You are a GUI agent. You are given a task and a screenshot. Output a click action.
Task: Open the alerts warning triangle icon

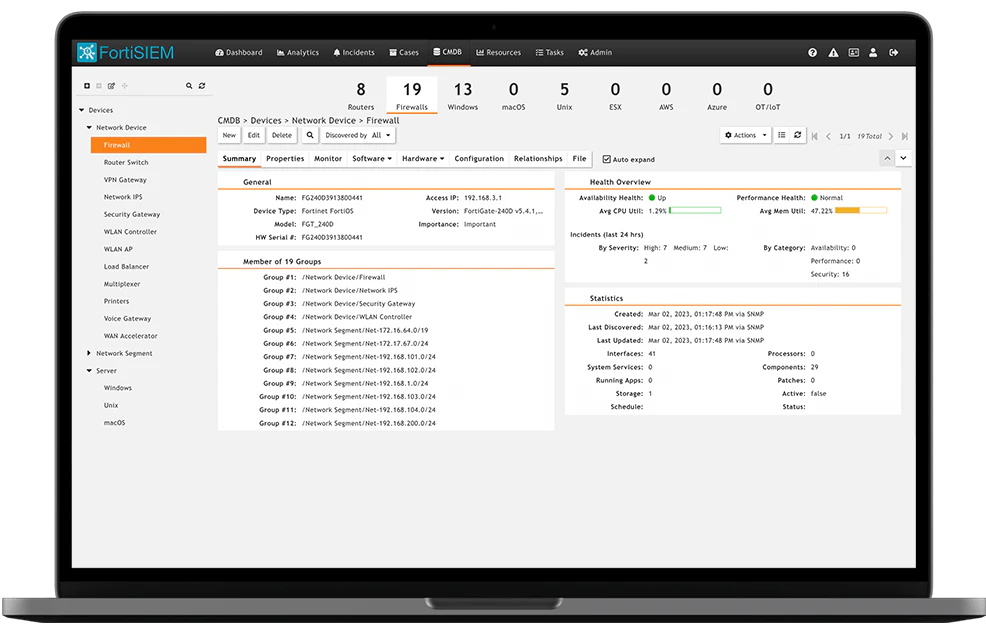click(x=833, y=52)
